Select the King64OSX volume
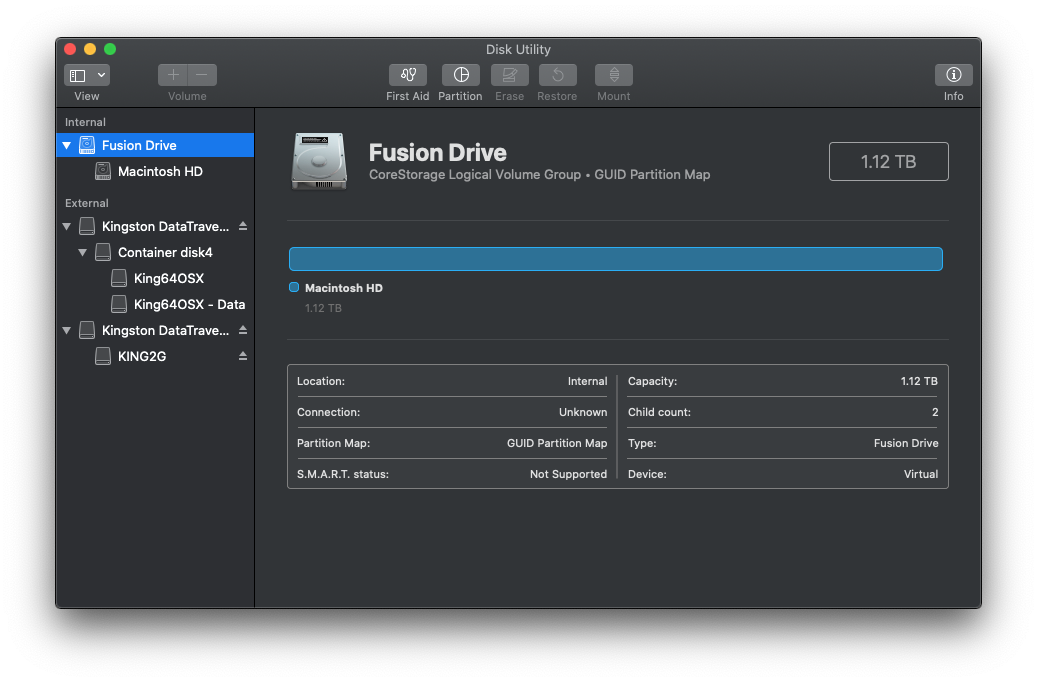 pyautogui.click(x=155, y=278)
